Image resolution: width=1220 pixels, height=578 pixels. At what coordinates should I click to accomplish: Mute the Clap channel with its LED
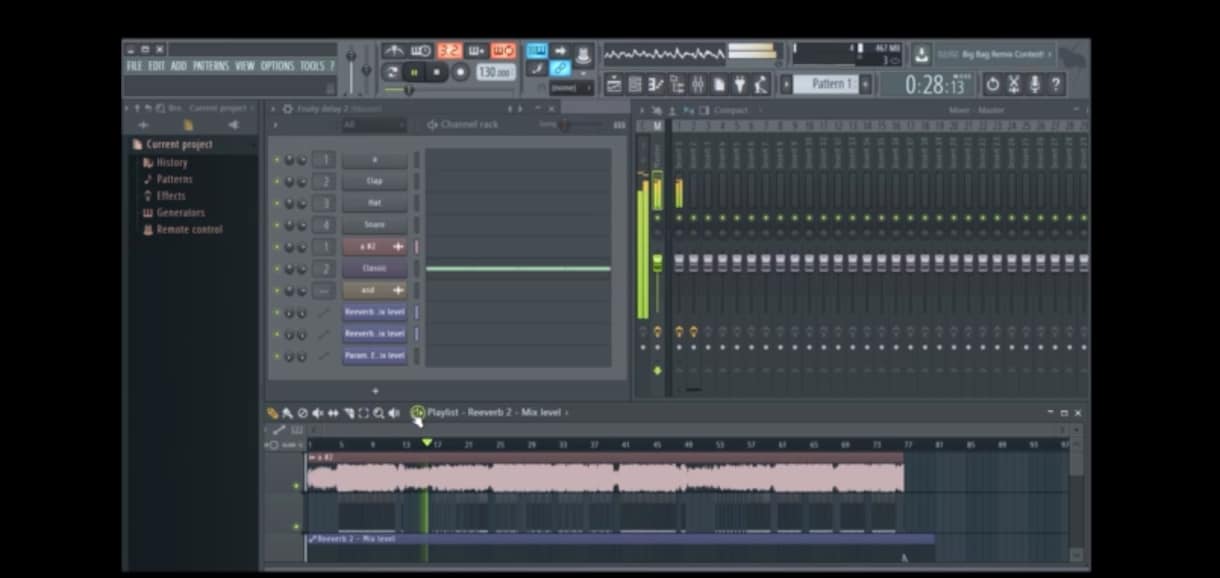[277, 182]
